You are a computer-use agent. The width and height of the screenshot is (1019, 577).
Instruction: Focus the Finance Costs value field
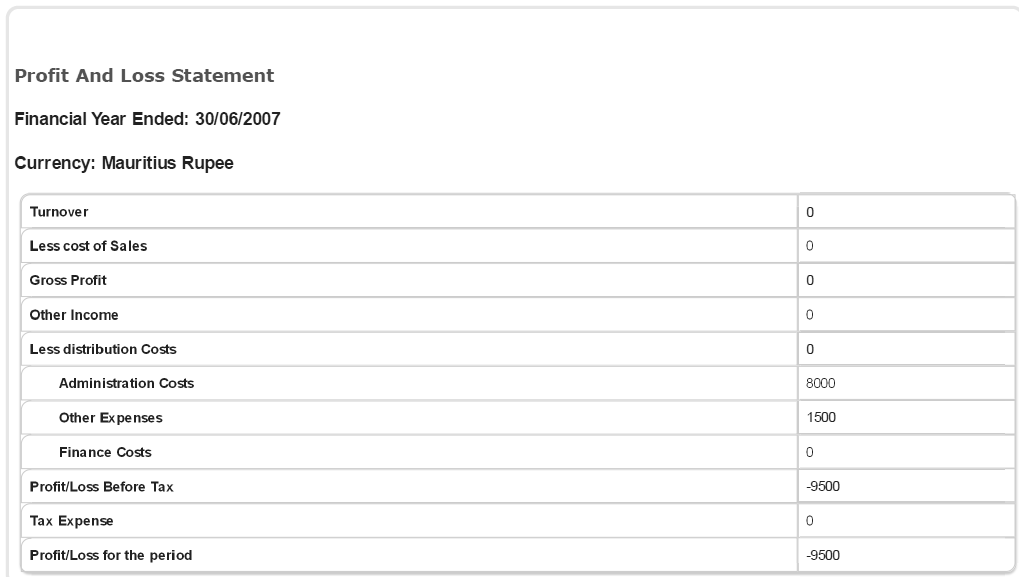906,452
